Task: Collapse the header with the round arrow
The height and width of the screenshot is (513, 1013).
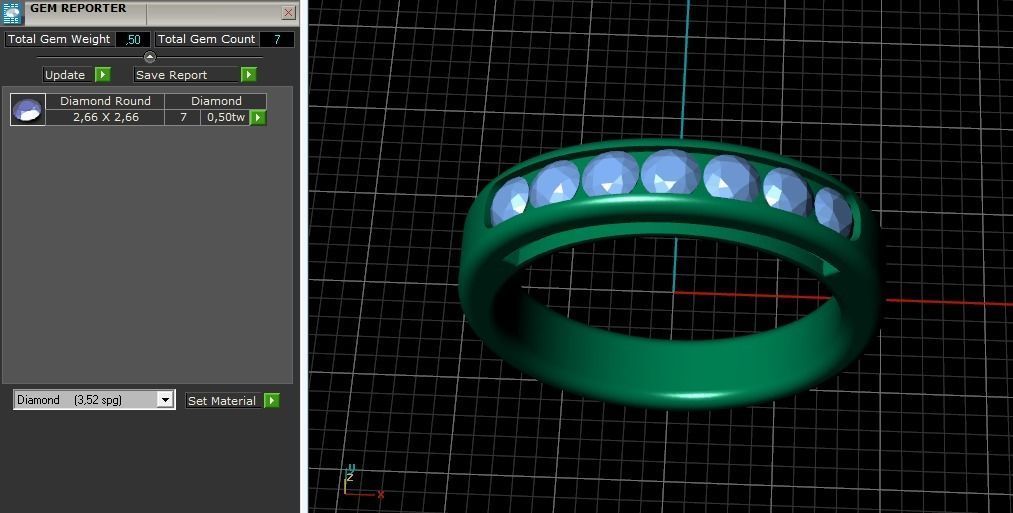Action: tap(150, 58)
